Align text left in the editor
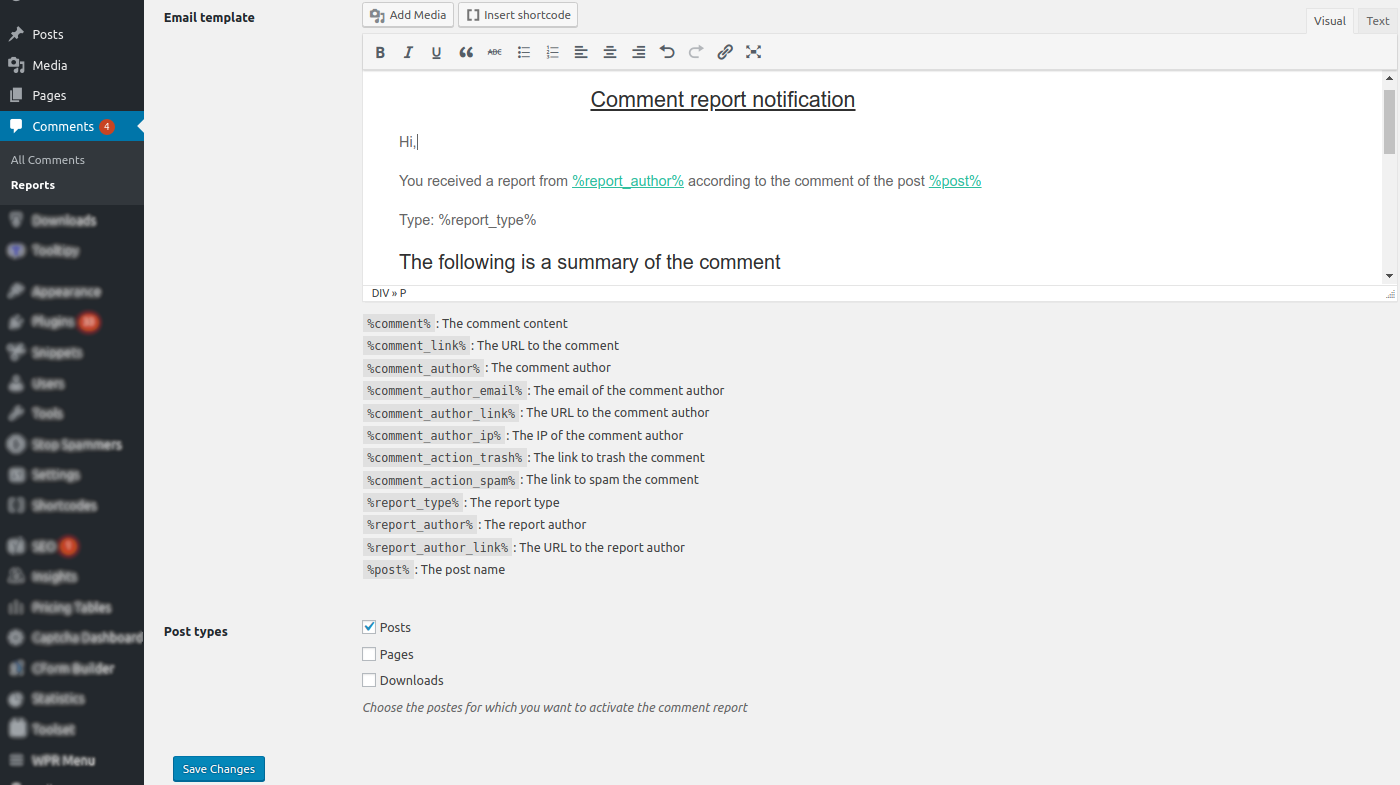The width and height of the screenshot is (1400, 785). click(x=581, y=53)
